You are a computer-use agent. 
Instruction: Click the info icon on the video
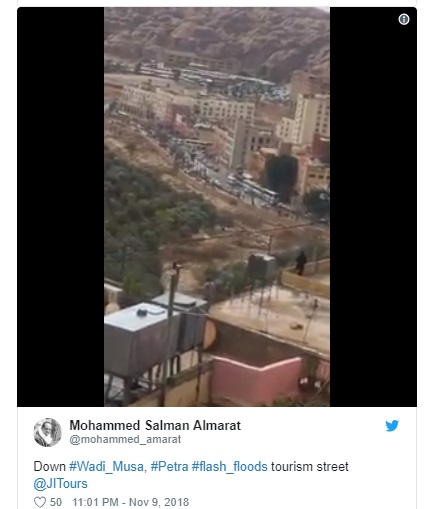click(x=404, y=19)
